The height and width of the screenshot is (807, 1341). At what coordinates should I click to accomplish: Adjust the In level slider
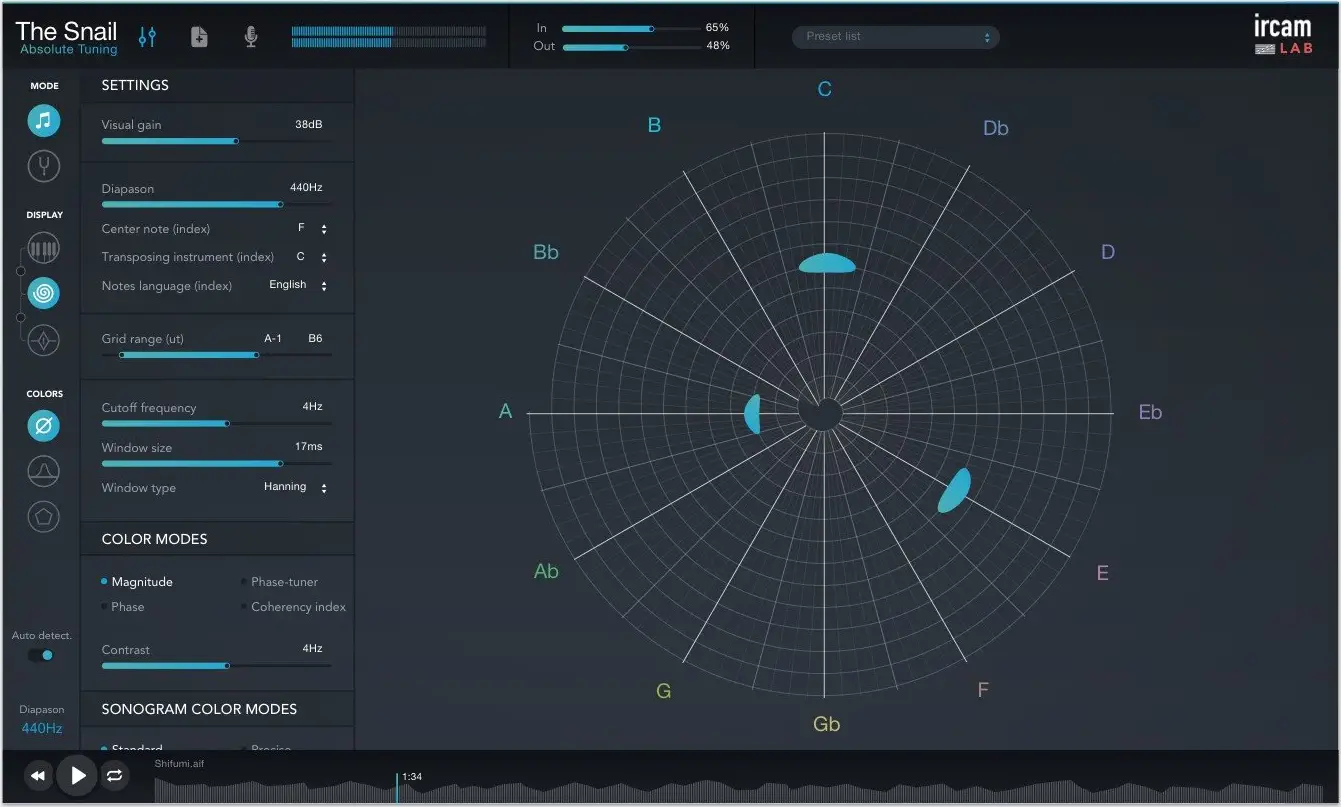tap(631, 29)
